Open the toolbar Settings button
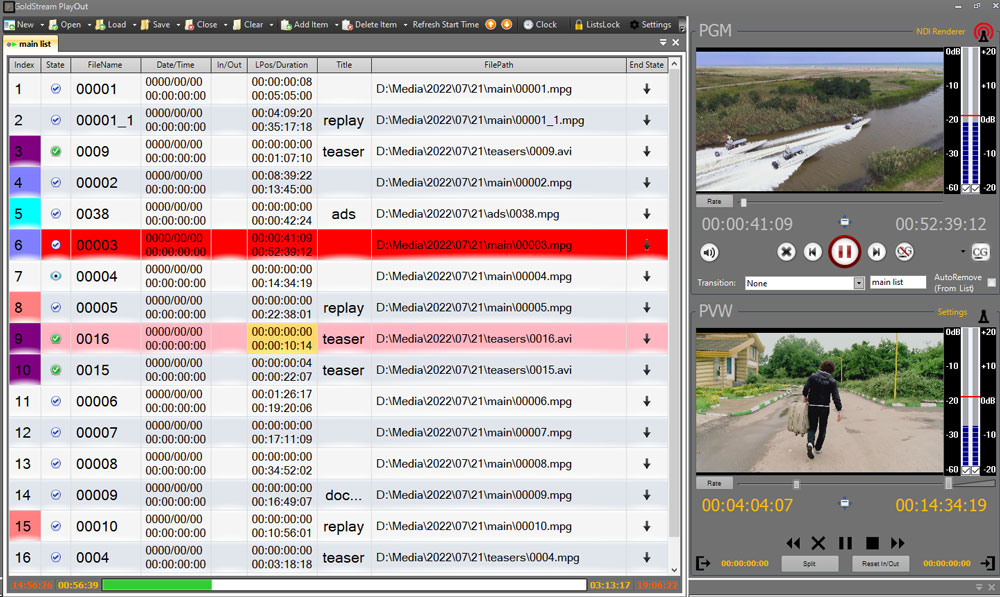This screenshot has height=597, width=1000. point(651,24)
